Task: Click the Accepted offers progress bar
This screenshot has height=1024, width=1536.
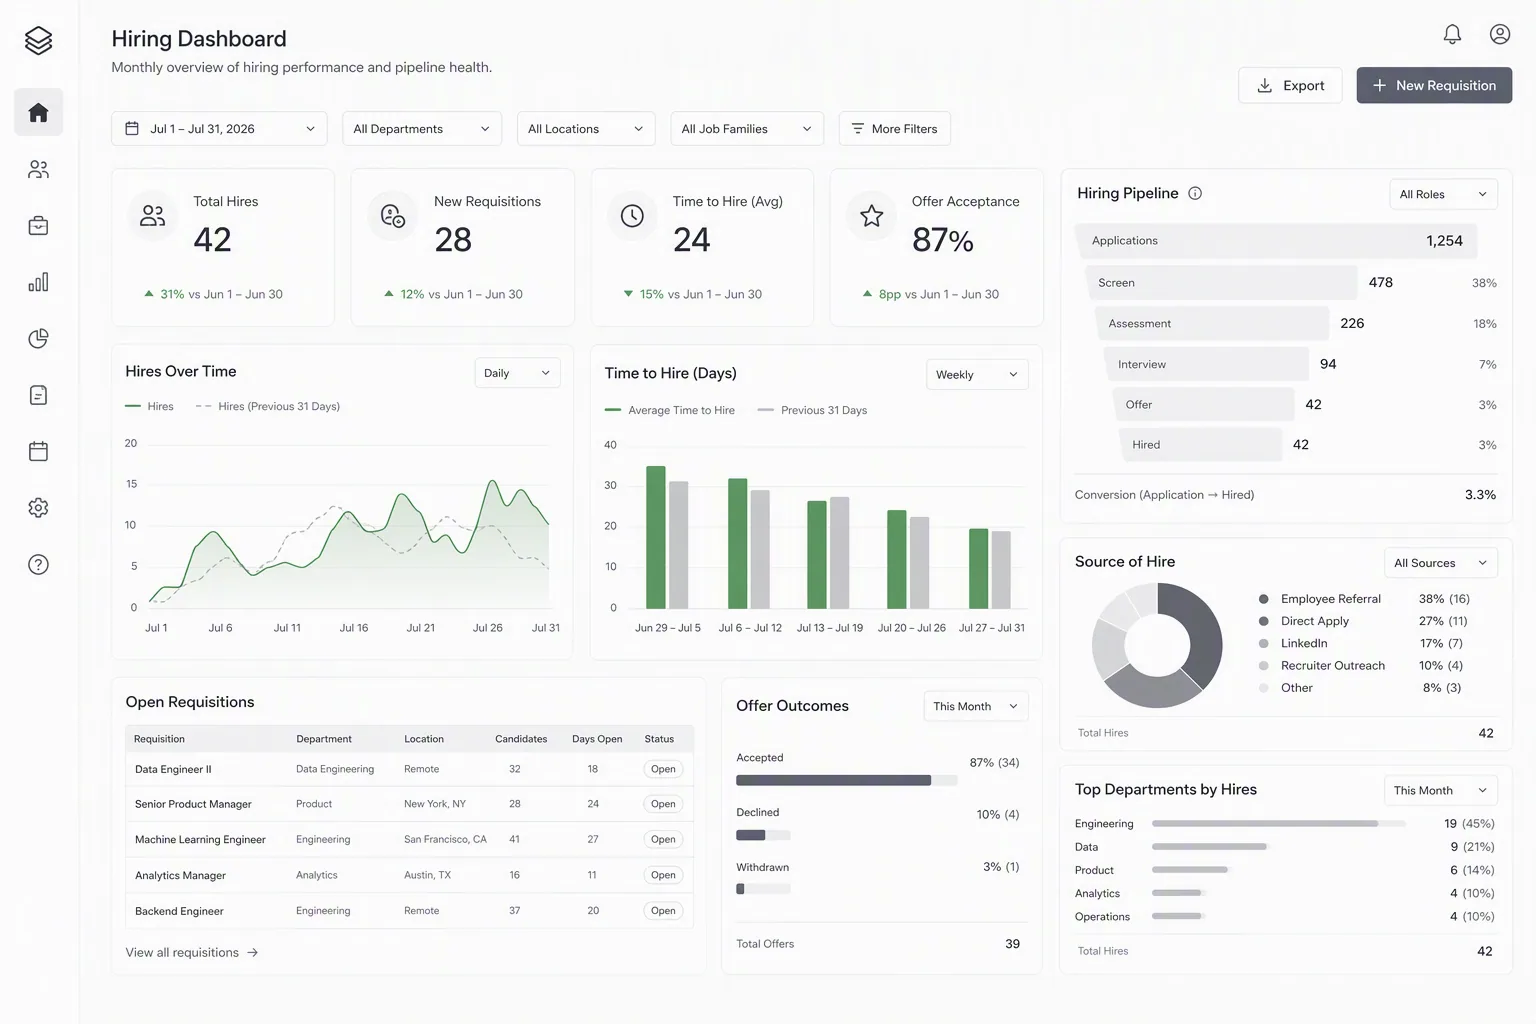Action: click(846, 780)
